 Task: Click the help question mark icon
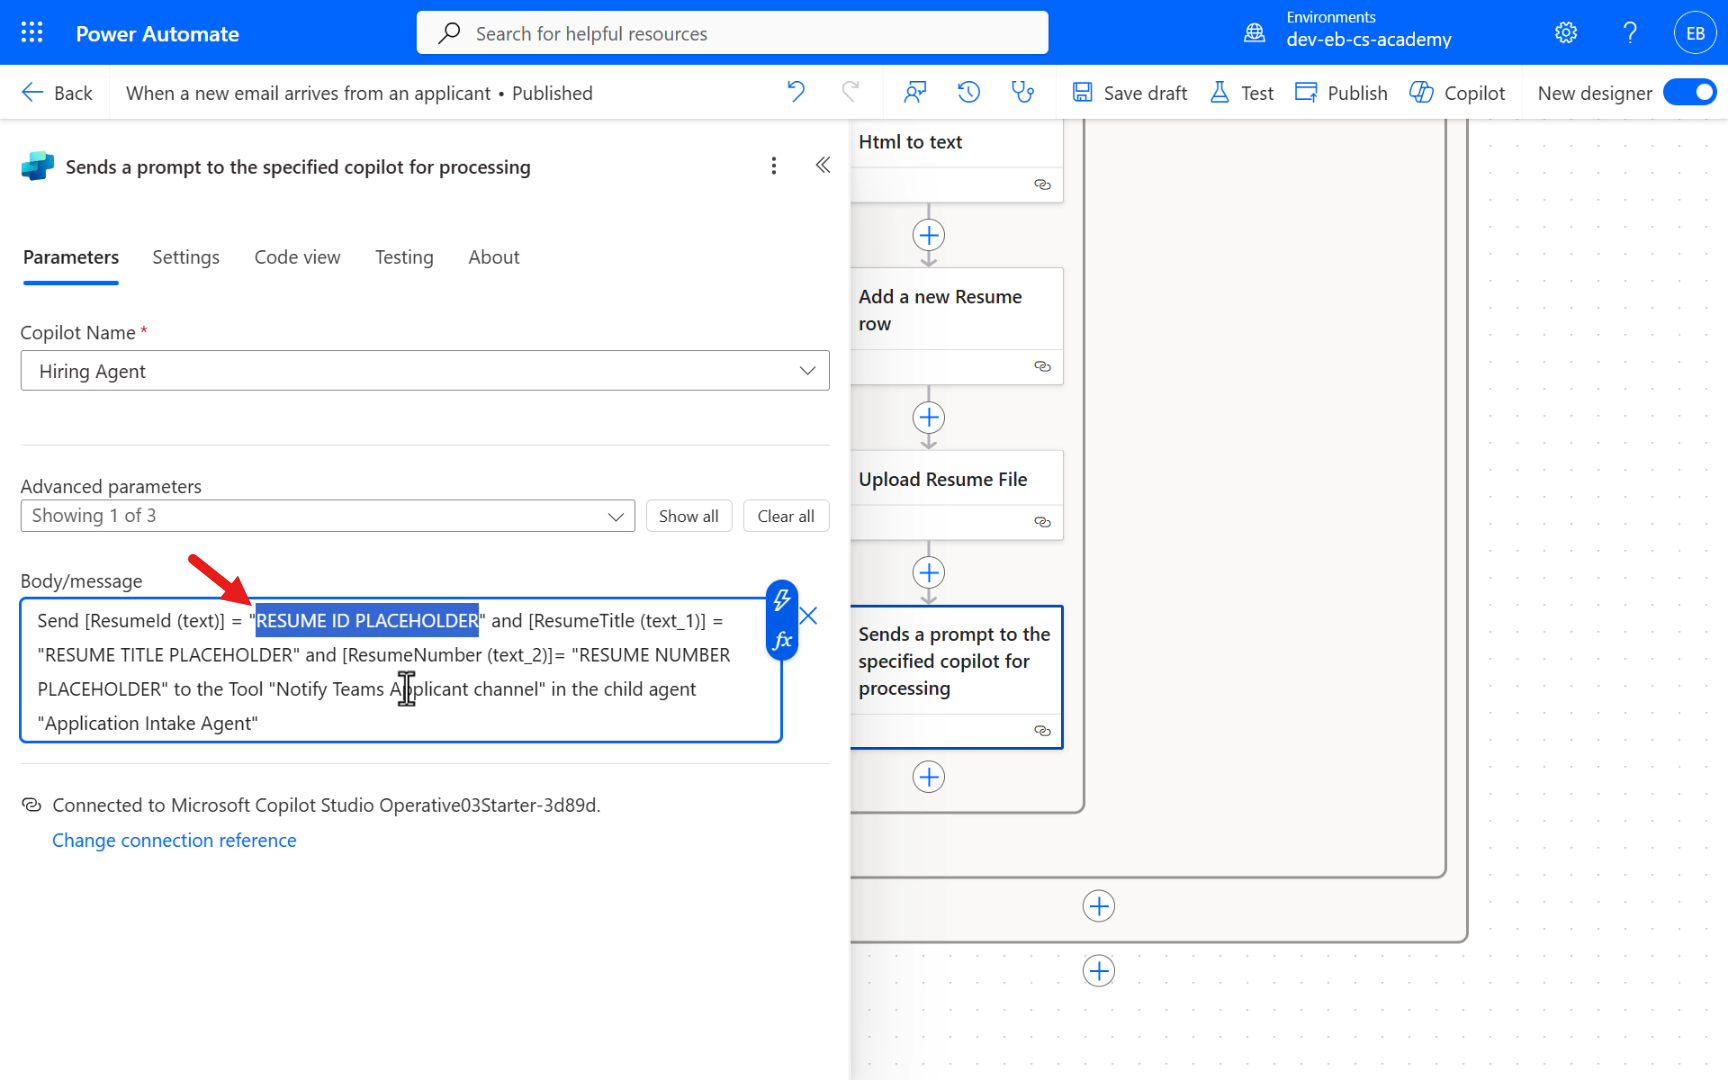click(1629, 33)
